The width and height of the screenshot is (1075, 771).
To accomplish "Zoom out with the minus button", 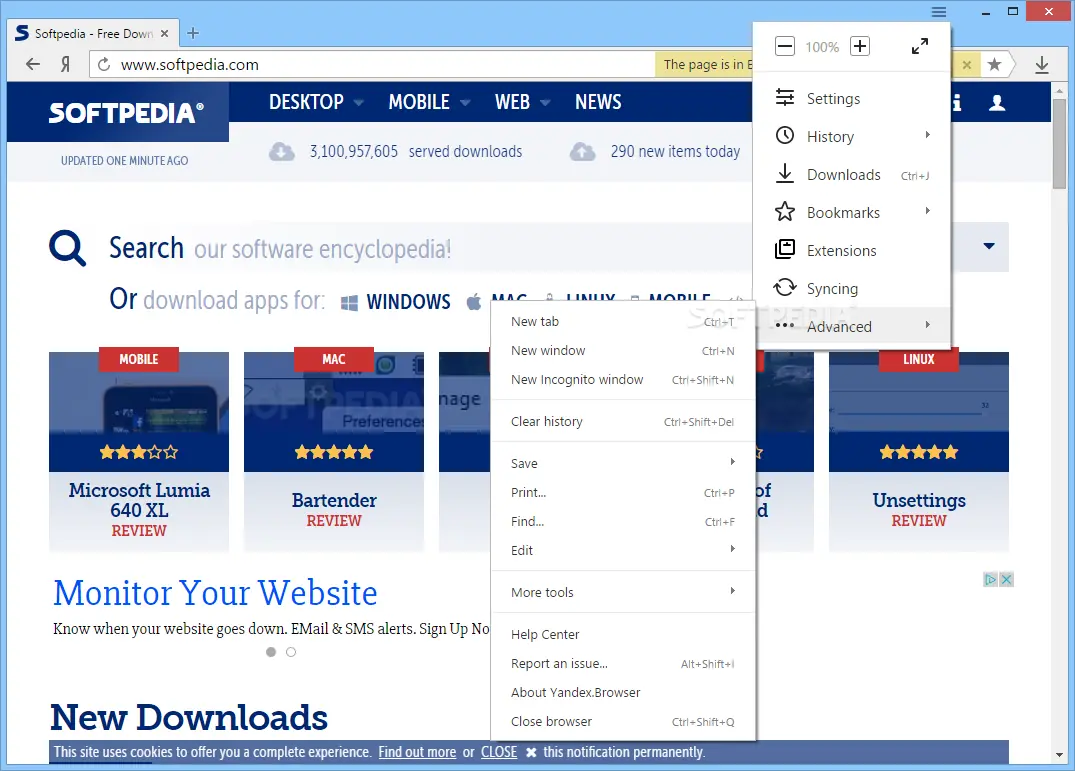I will coord(784,47).
